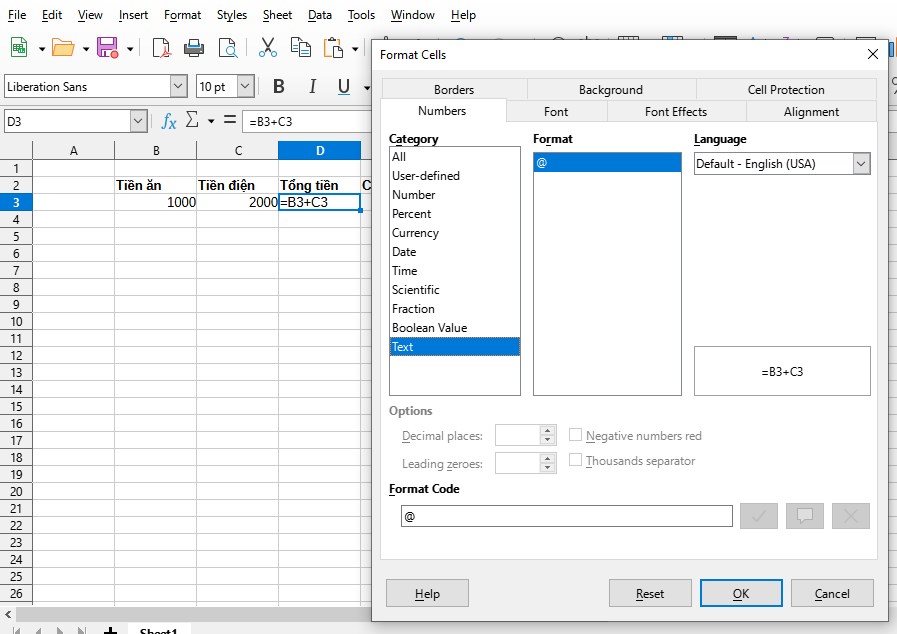Click the Copy icon
The image size is (897, 634).
tap(300, 48)
